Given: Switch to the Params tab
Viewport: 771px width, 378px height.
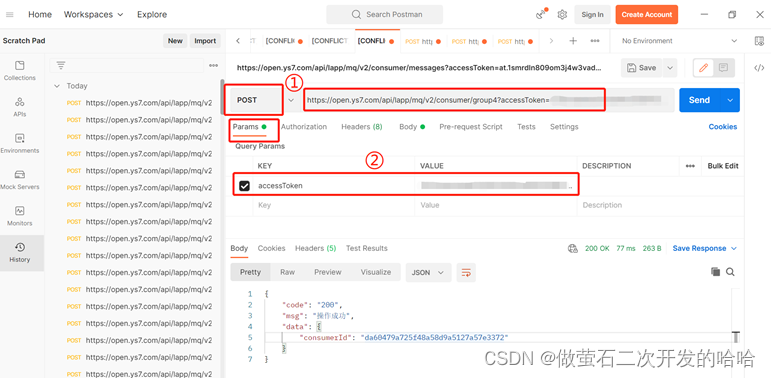Looking at the screenshot, I should [249, 127].
